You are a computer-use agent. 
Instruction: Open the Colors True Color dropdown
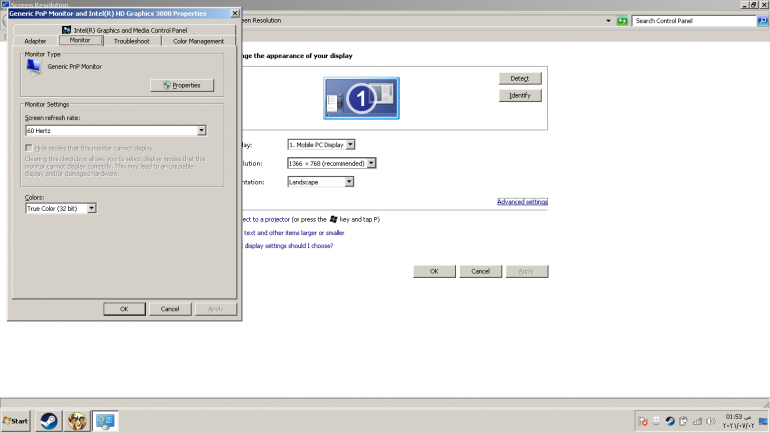pyautogui.click(x=91, y=208)
